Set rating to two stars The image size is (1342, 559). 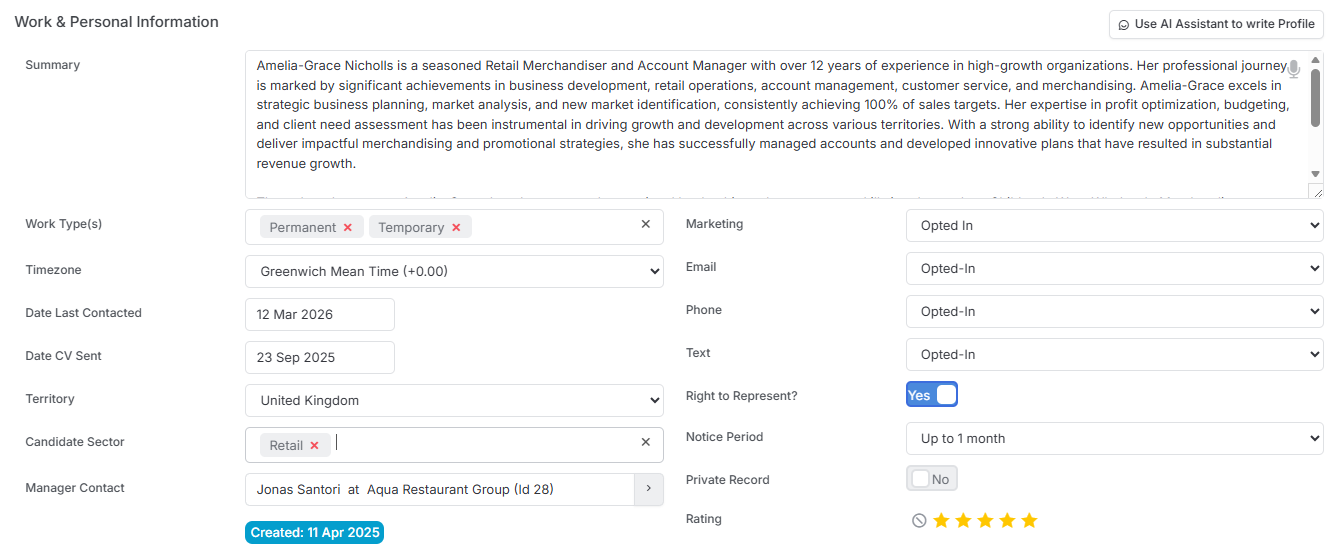(x=963, y=520)
